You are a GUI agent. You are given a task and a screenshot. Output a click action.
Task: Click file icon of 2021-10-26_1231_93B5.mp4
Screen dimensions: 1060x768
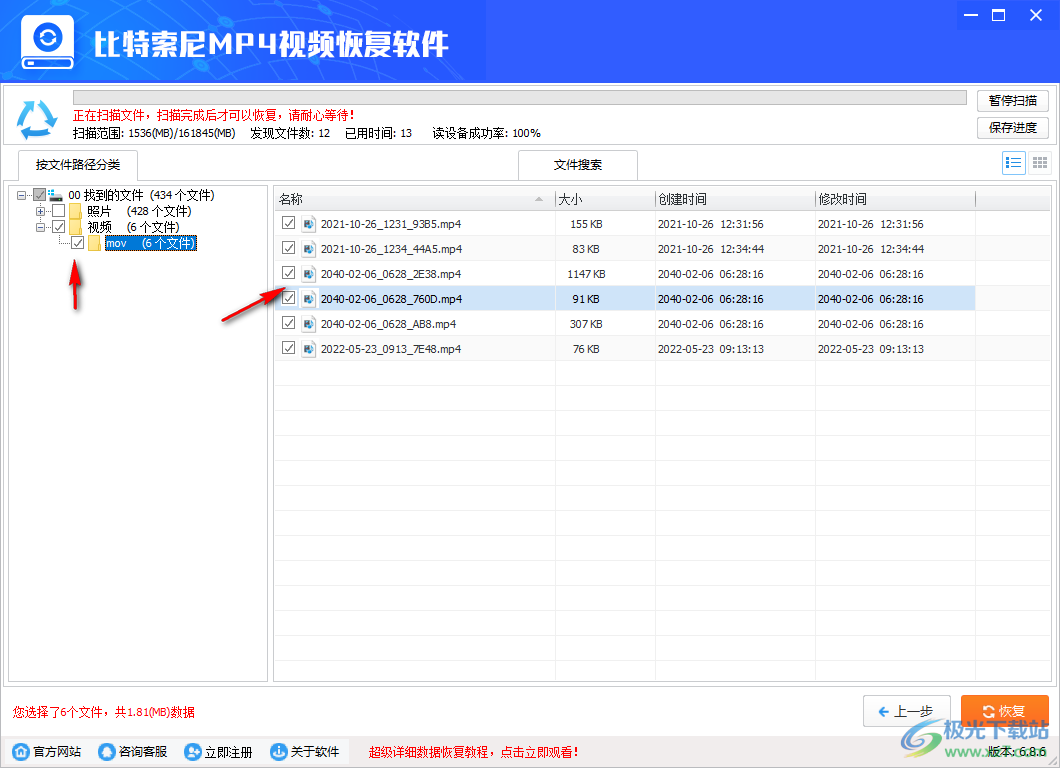(x=309, y=224)
